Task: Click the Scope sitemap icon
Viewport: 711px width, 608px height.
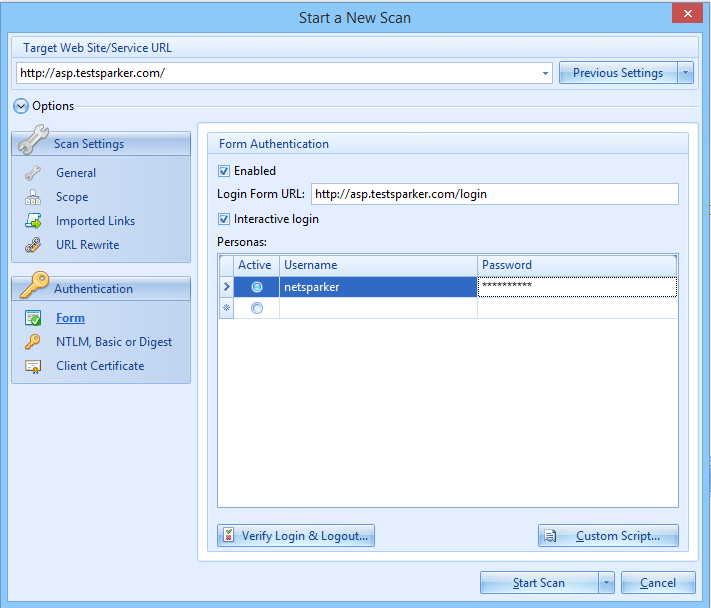Action: tap(33, 197)
